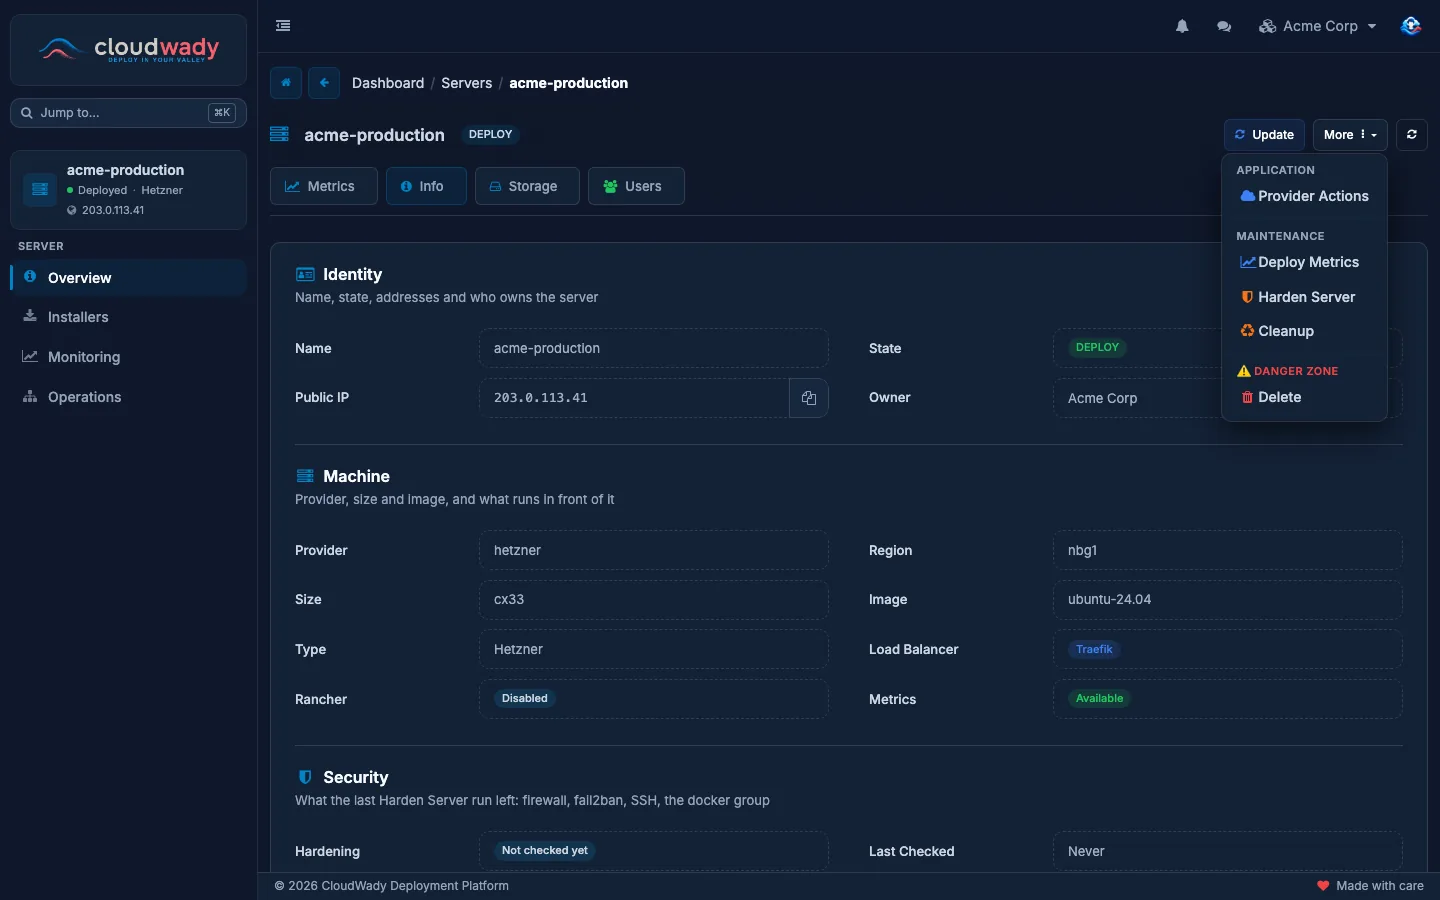1440x900 pixels.
Task: Click the Type value Hetzner
Action: 654,649
